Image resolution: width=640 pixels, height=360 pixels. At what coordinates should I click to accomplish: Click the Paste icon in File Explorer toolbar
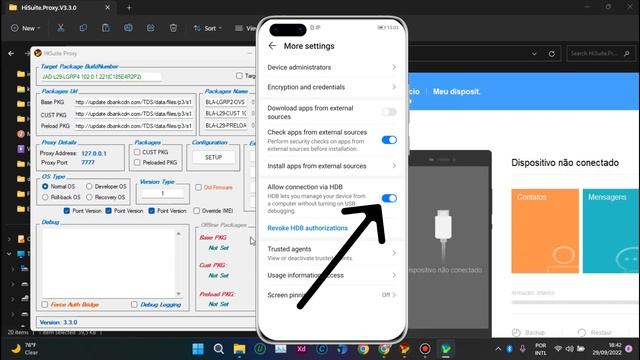[x=106, y=28]
